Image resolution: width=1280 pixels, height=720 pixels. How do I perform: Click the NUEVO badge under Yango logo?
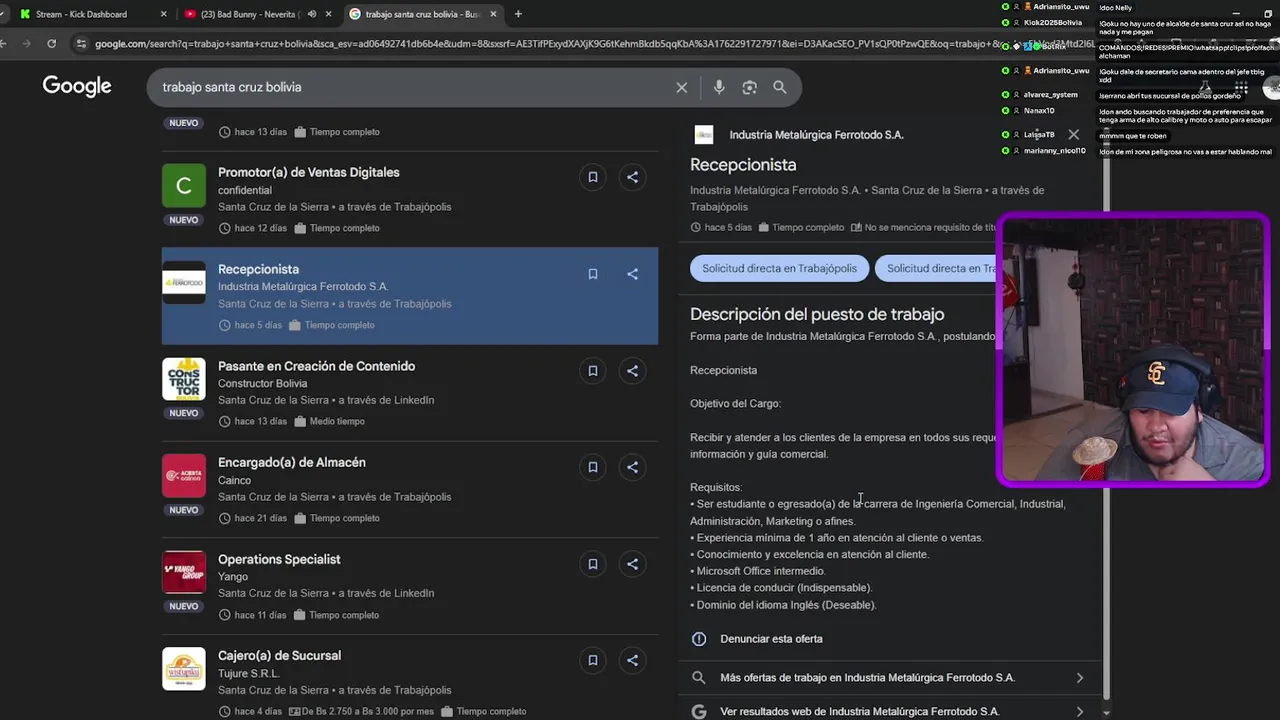[x=184, y=606]
